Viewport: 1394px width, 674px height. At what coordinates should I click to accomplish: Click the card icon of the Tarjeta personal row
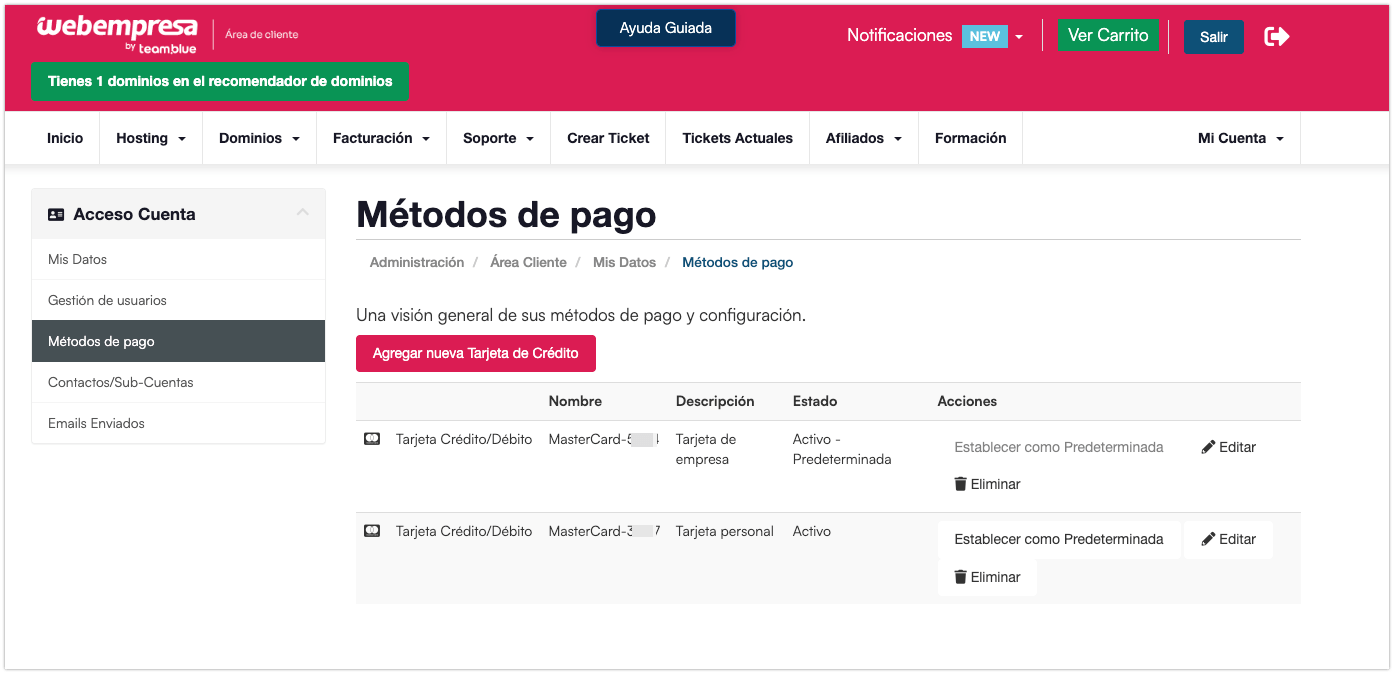click(x=372, y=531)
